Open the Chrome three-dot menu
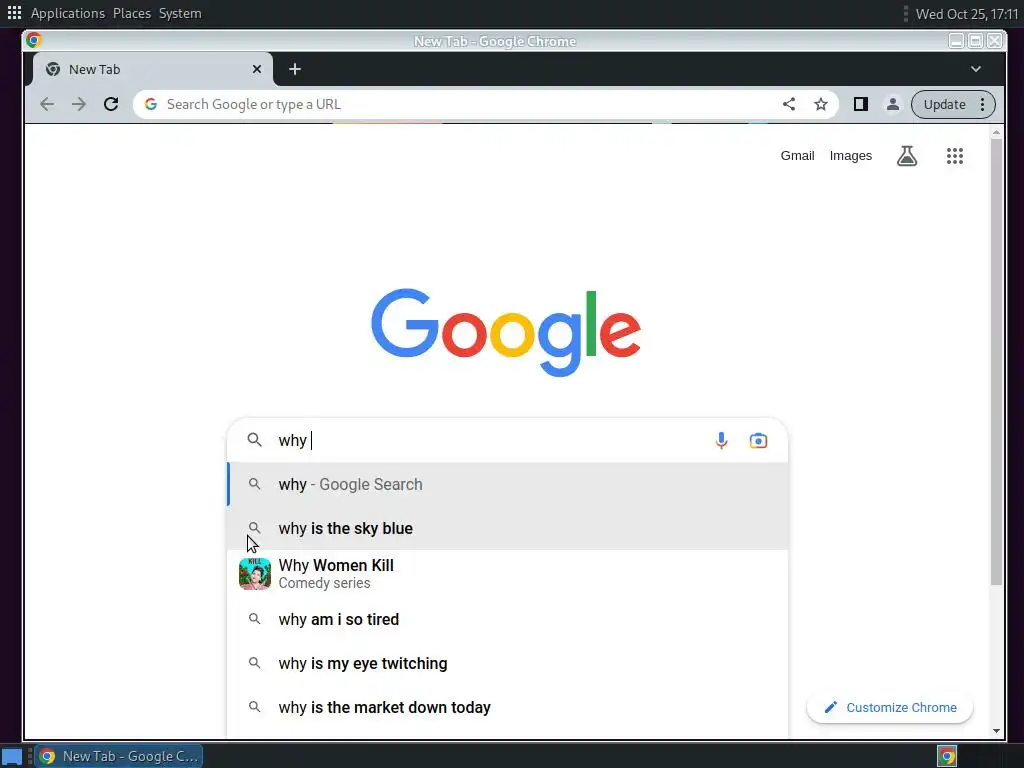This screenshot has width=1024, height=768. tap(982, 104)
